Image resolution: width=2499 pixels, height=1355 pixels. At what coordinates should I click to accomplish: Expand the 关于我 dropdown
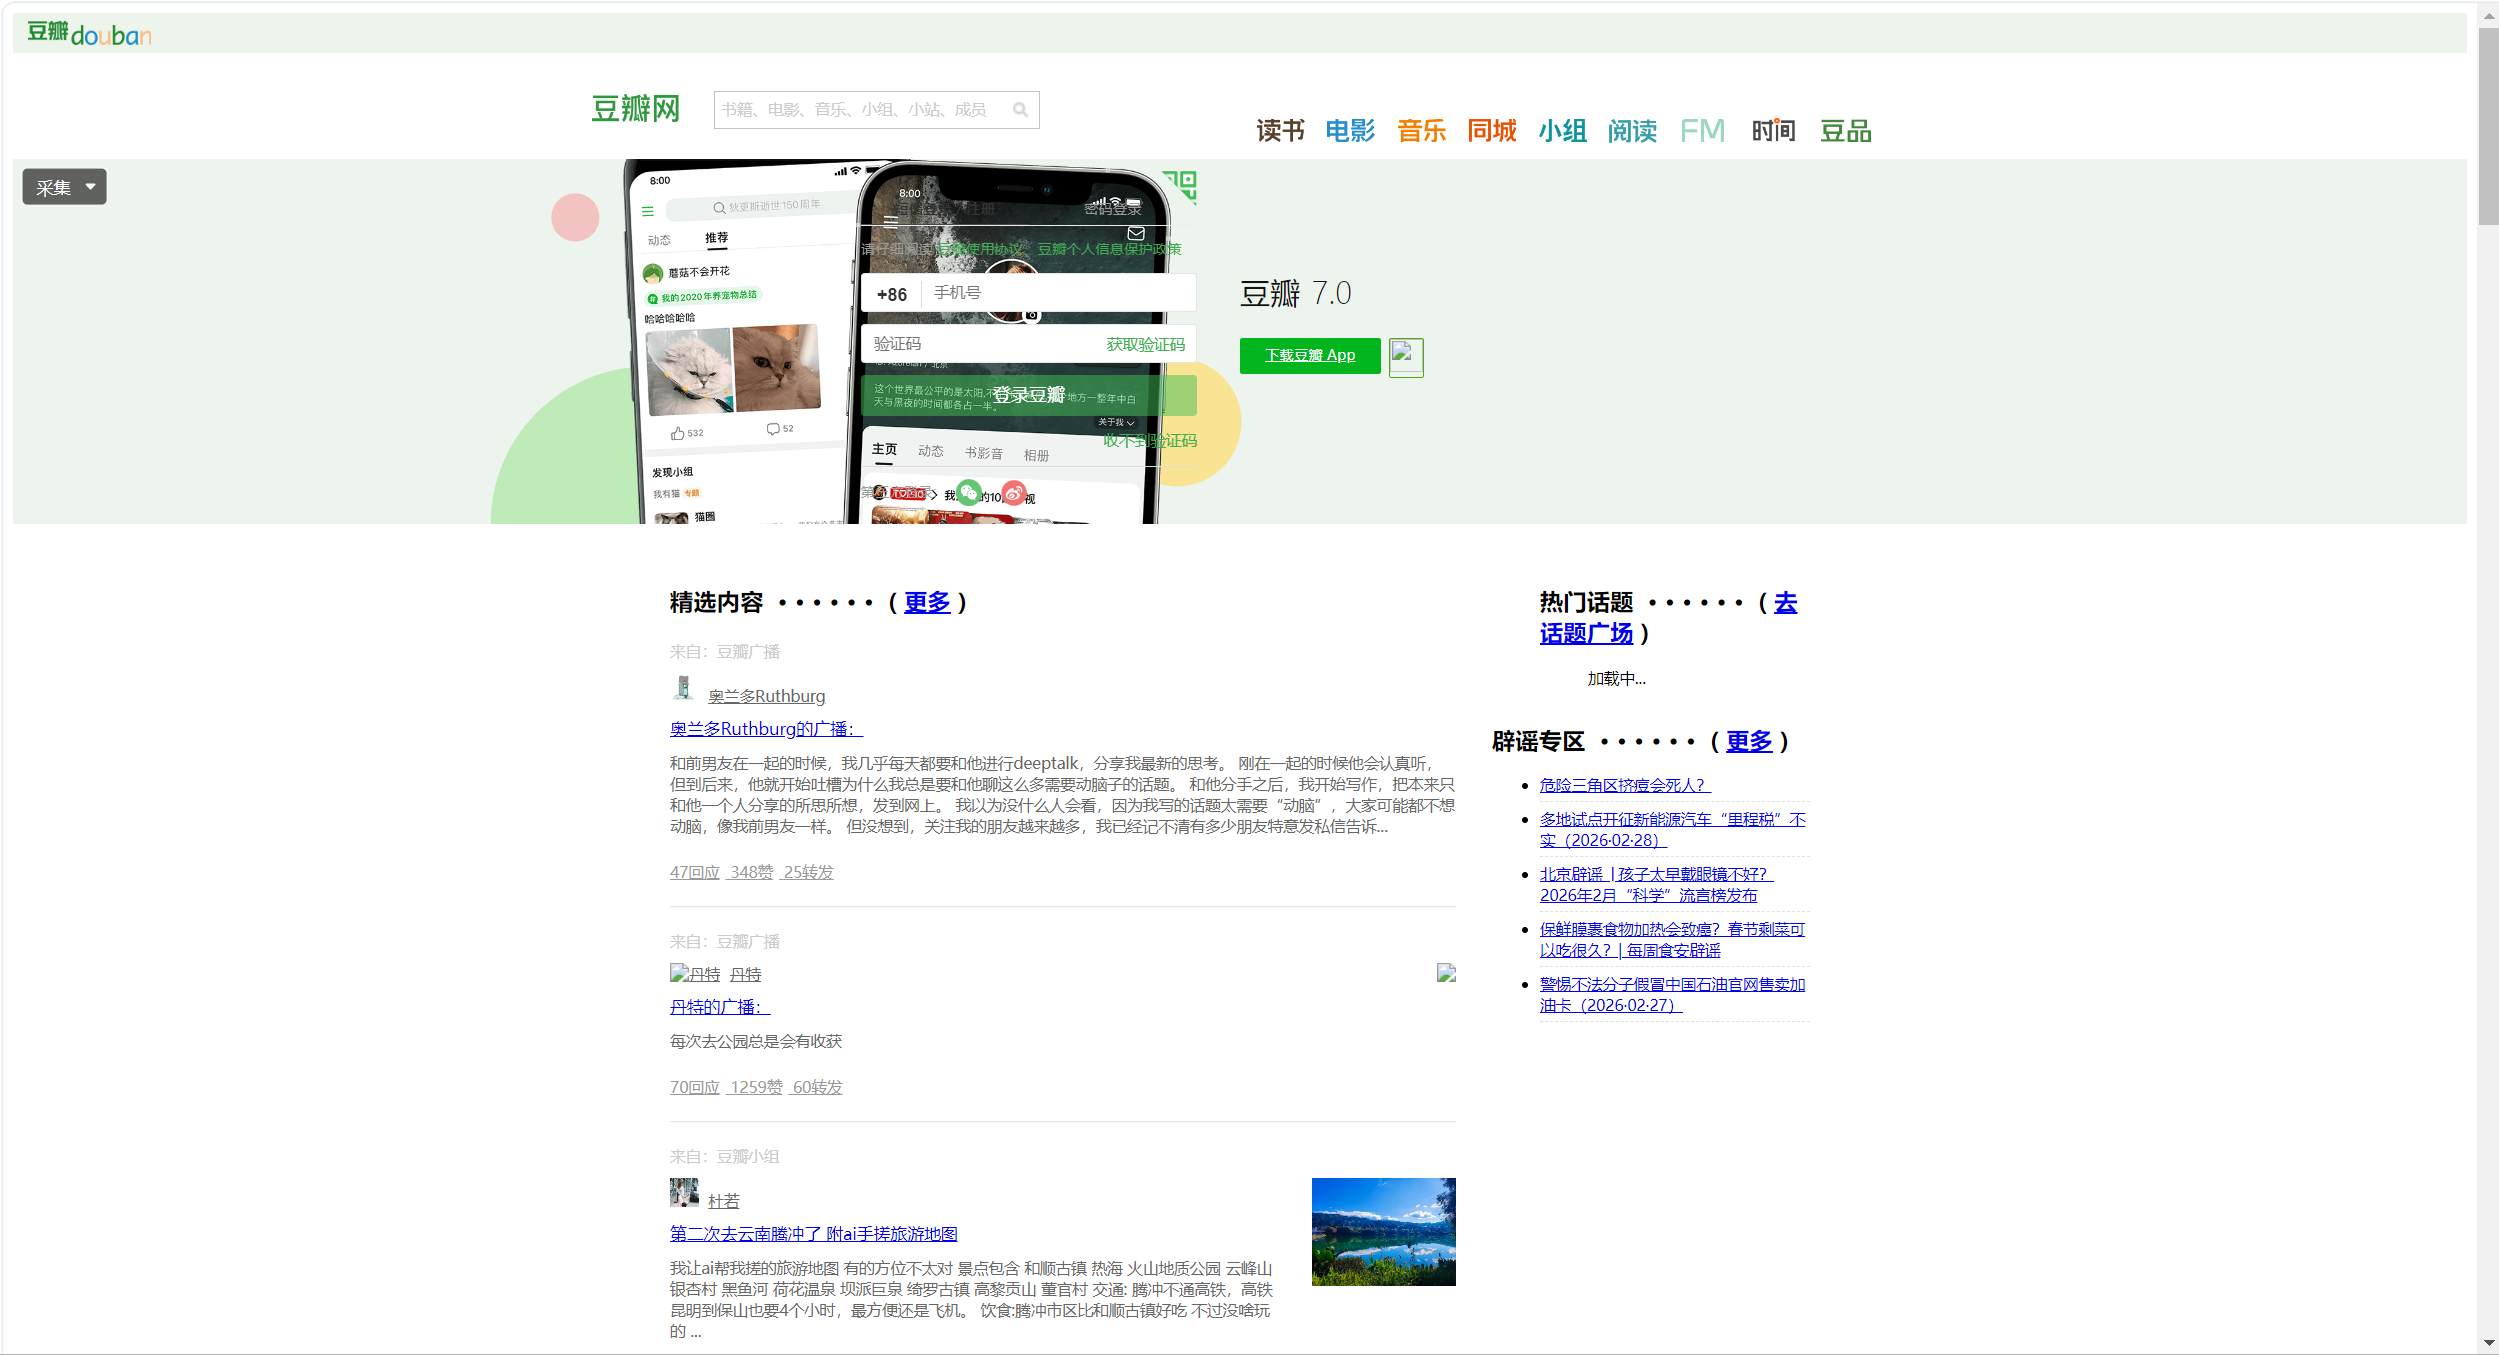1117,422
